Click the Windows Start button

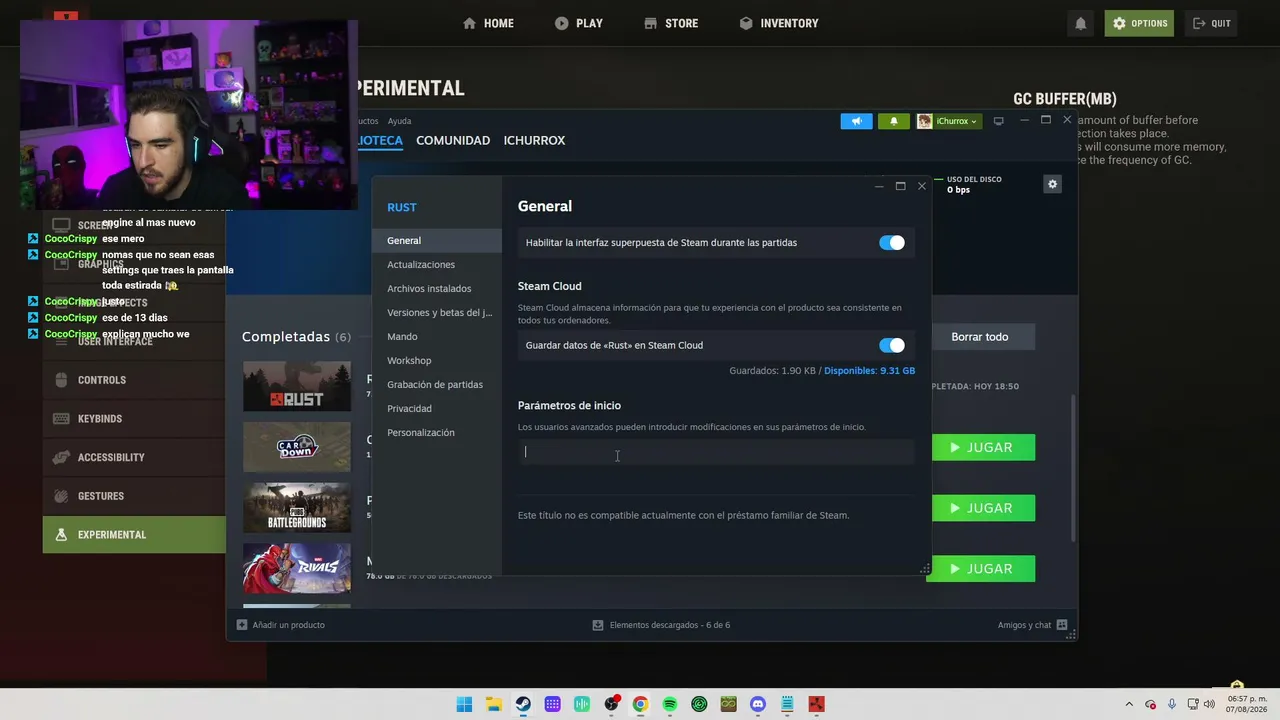click(x=464, y=704)
